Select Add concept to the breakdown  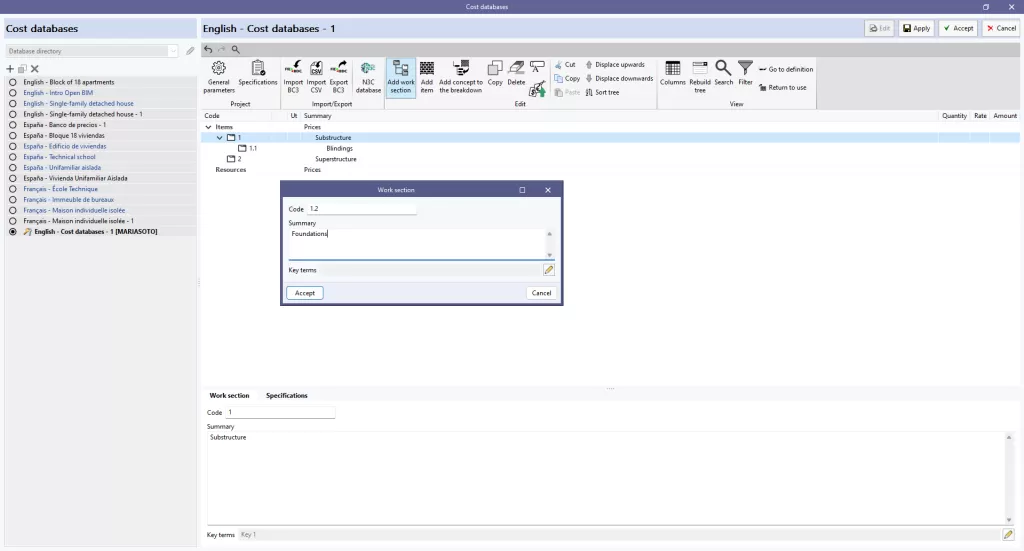click(x=461, y=77)
